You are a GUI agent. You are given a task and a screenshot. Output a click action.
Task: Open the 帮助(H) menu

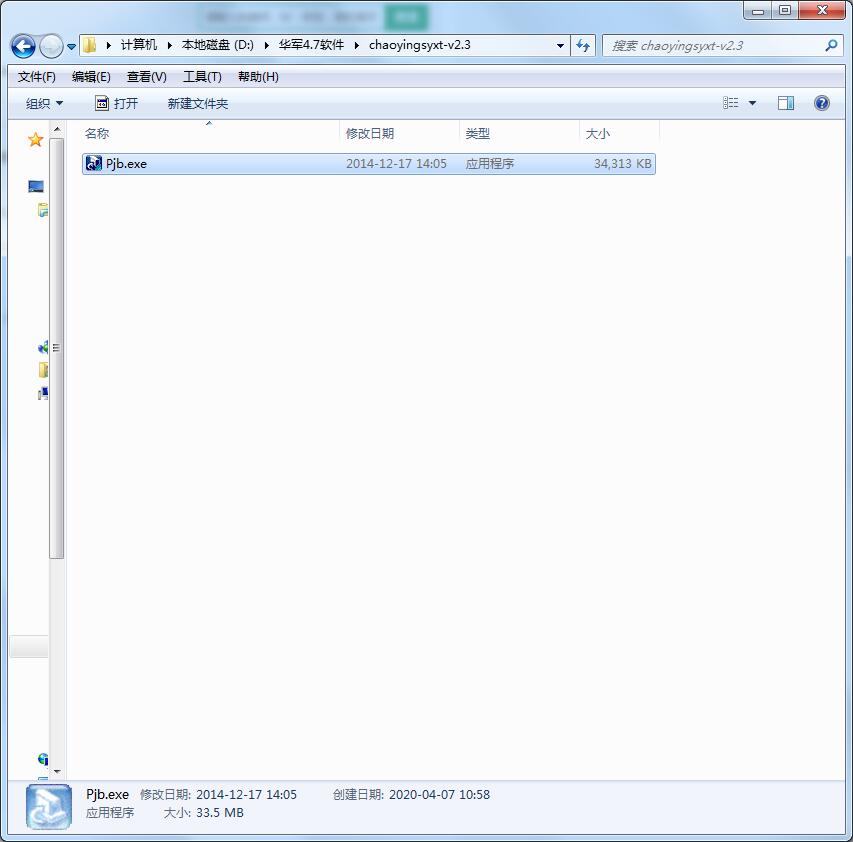click(x=258, y=77)
